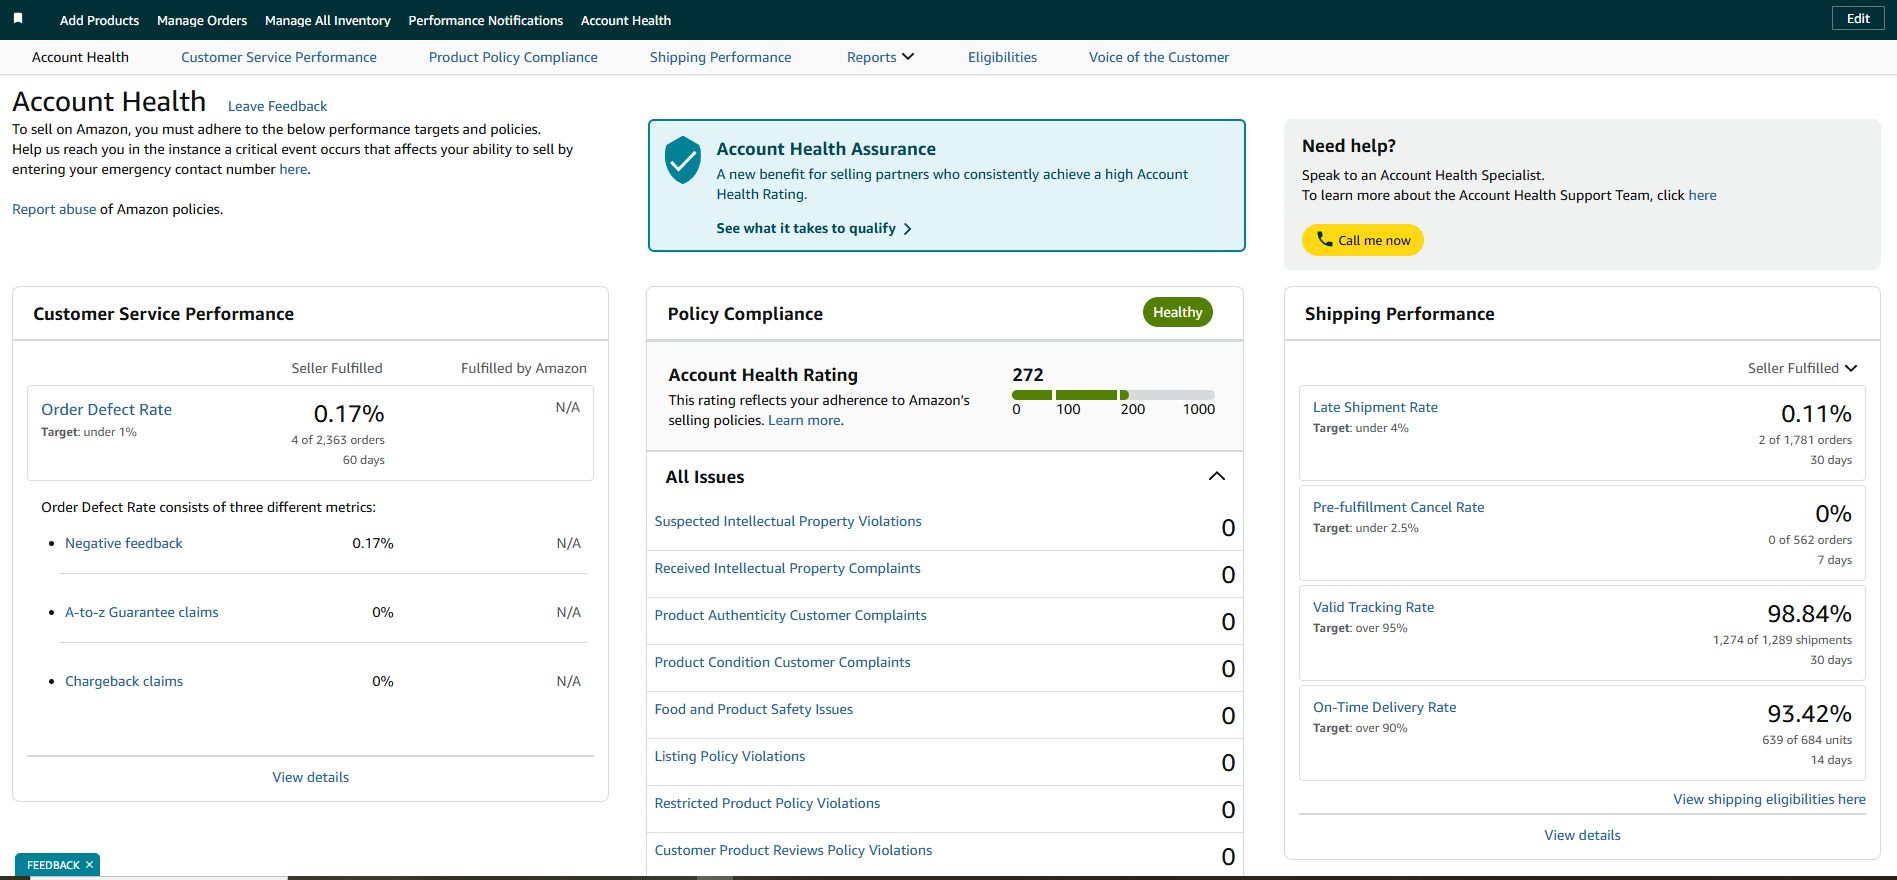
Task: Click the 98.84% Valid Tracking Rate value
Action: [1809, 613]
